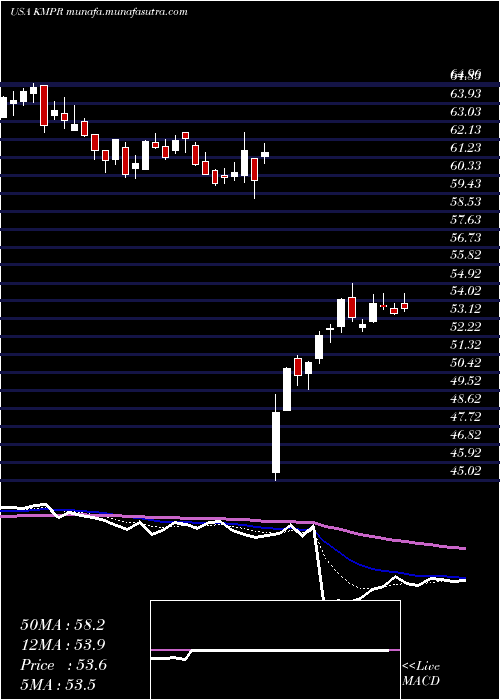Screen dimensions: 500x700
Task: Click the 54.02 price axis label
Action: coord(465,291)
